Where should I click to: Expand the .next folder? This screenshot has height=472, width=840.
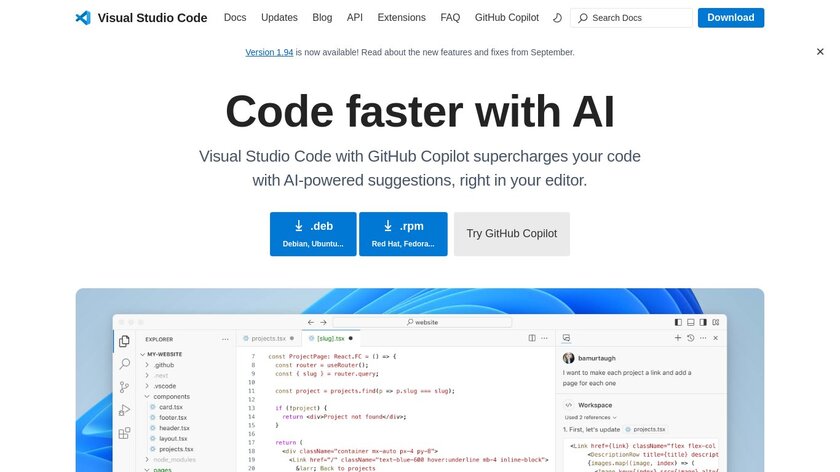click(147, 376)
